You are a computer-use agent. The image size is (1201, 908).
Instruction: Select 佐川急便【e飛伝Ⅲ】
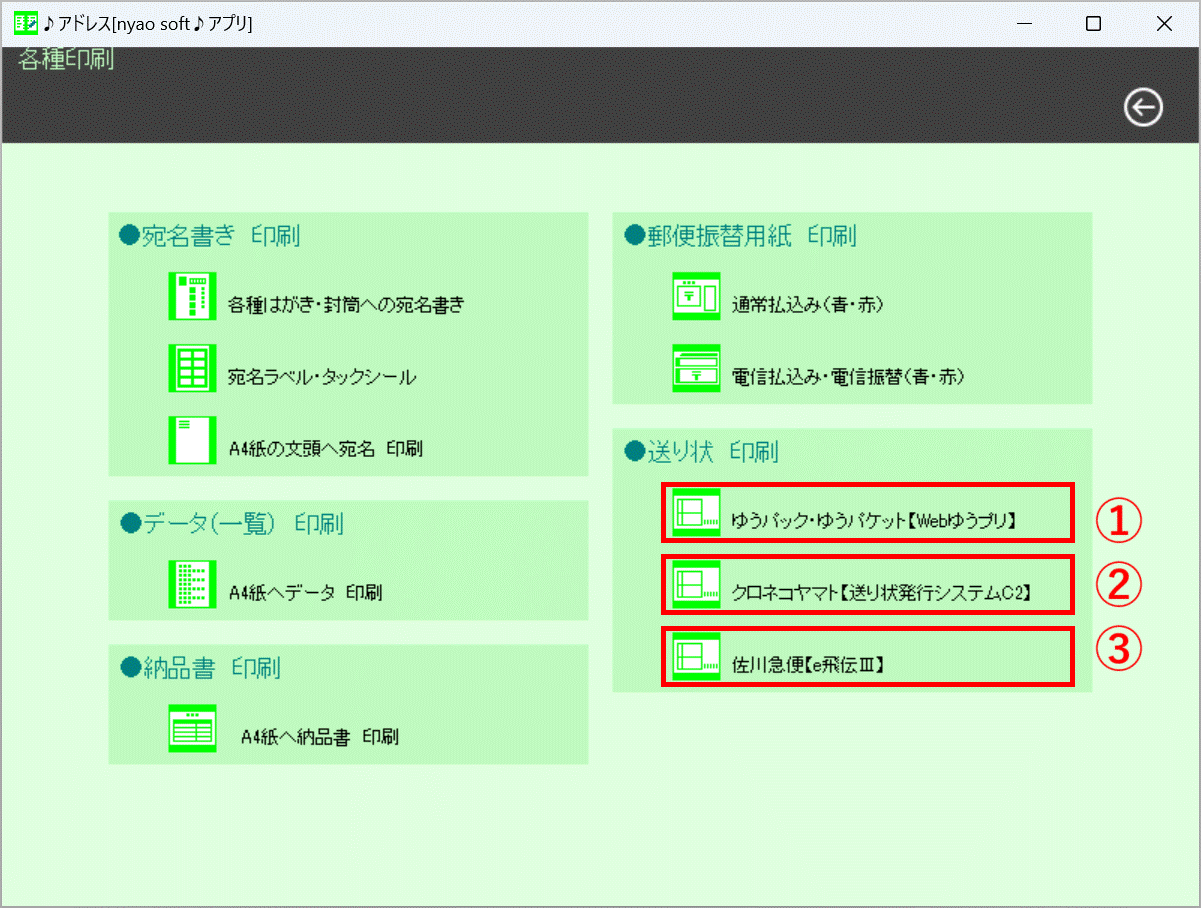click(810, 665)
